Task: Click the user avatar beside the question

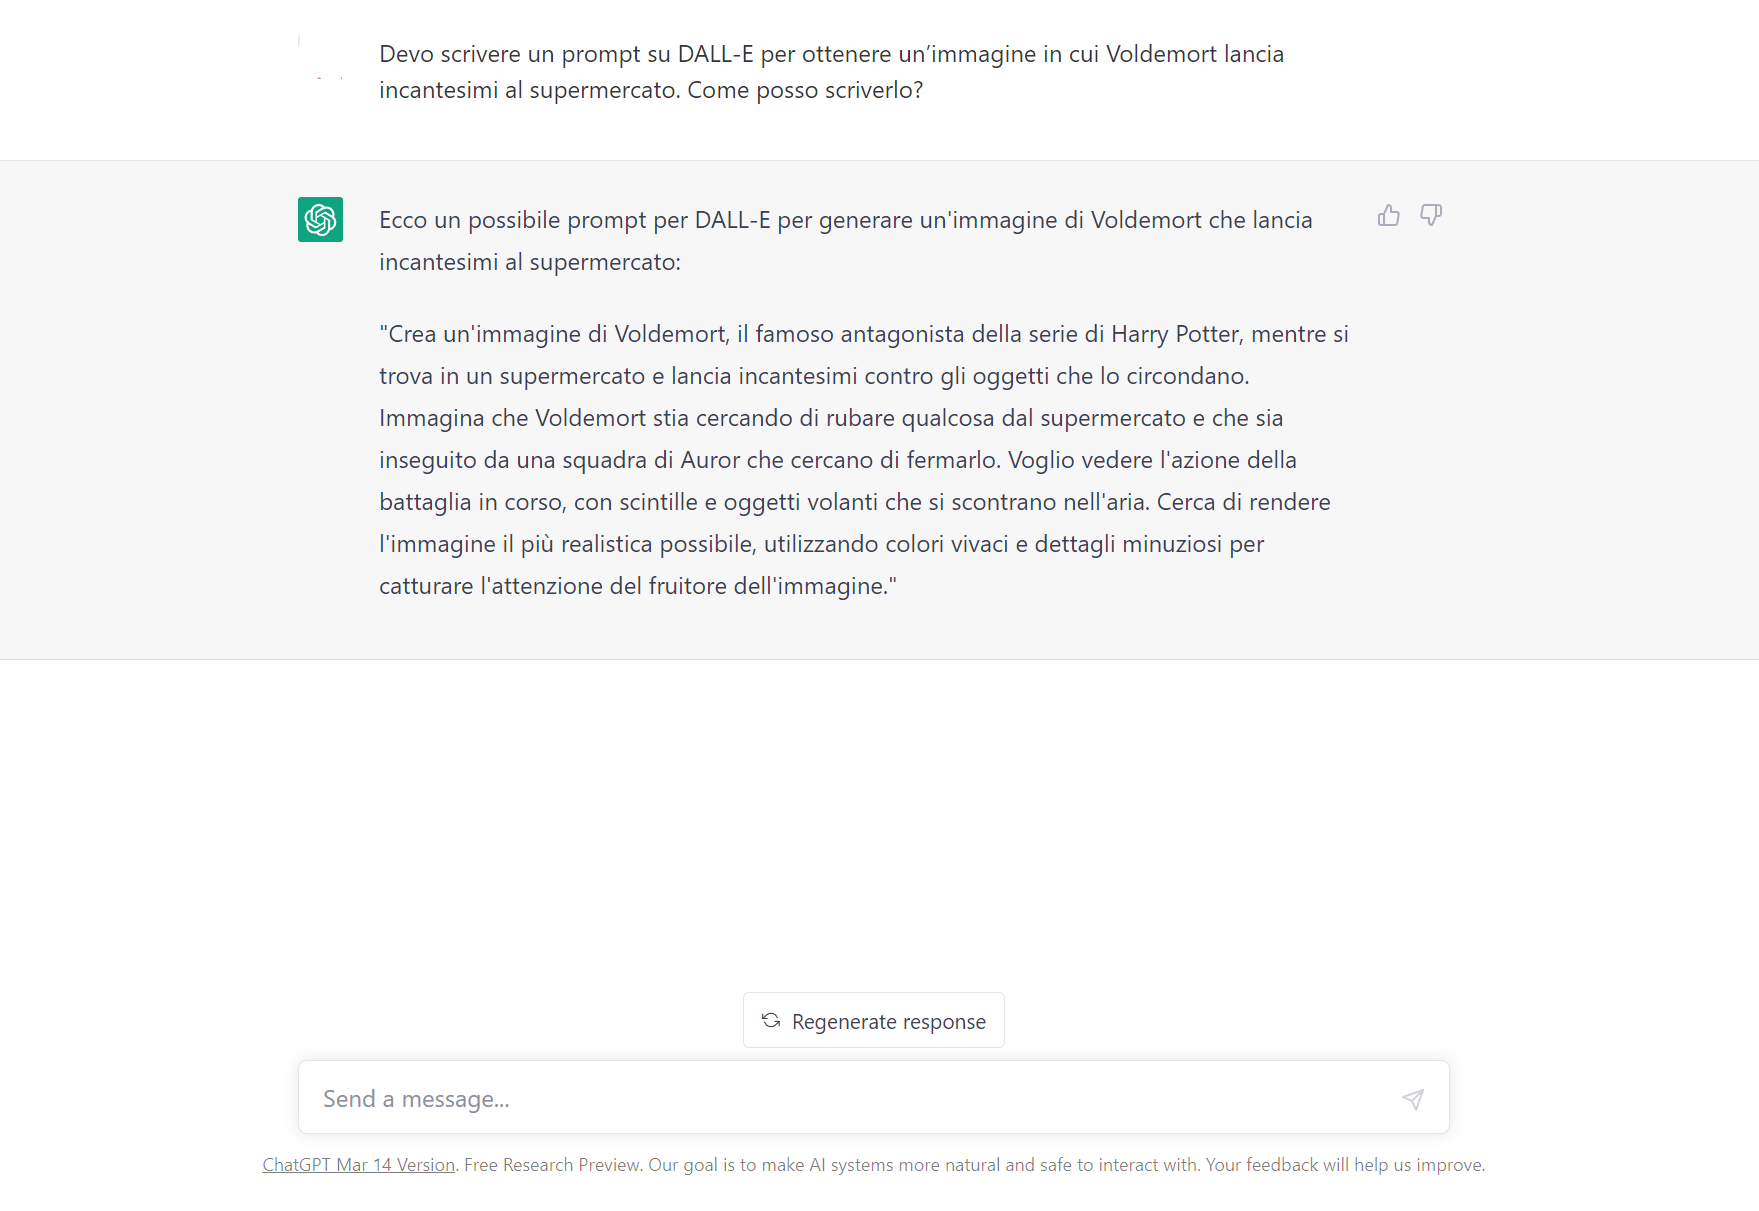Action: (320, 58)
